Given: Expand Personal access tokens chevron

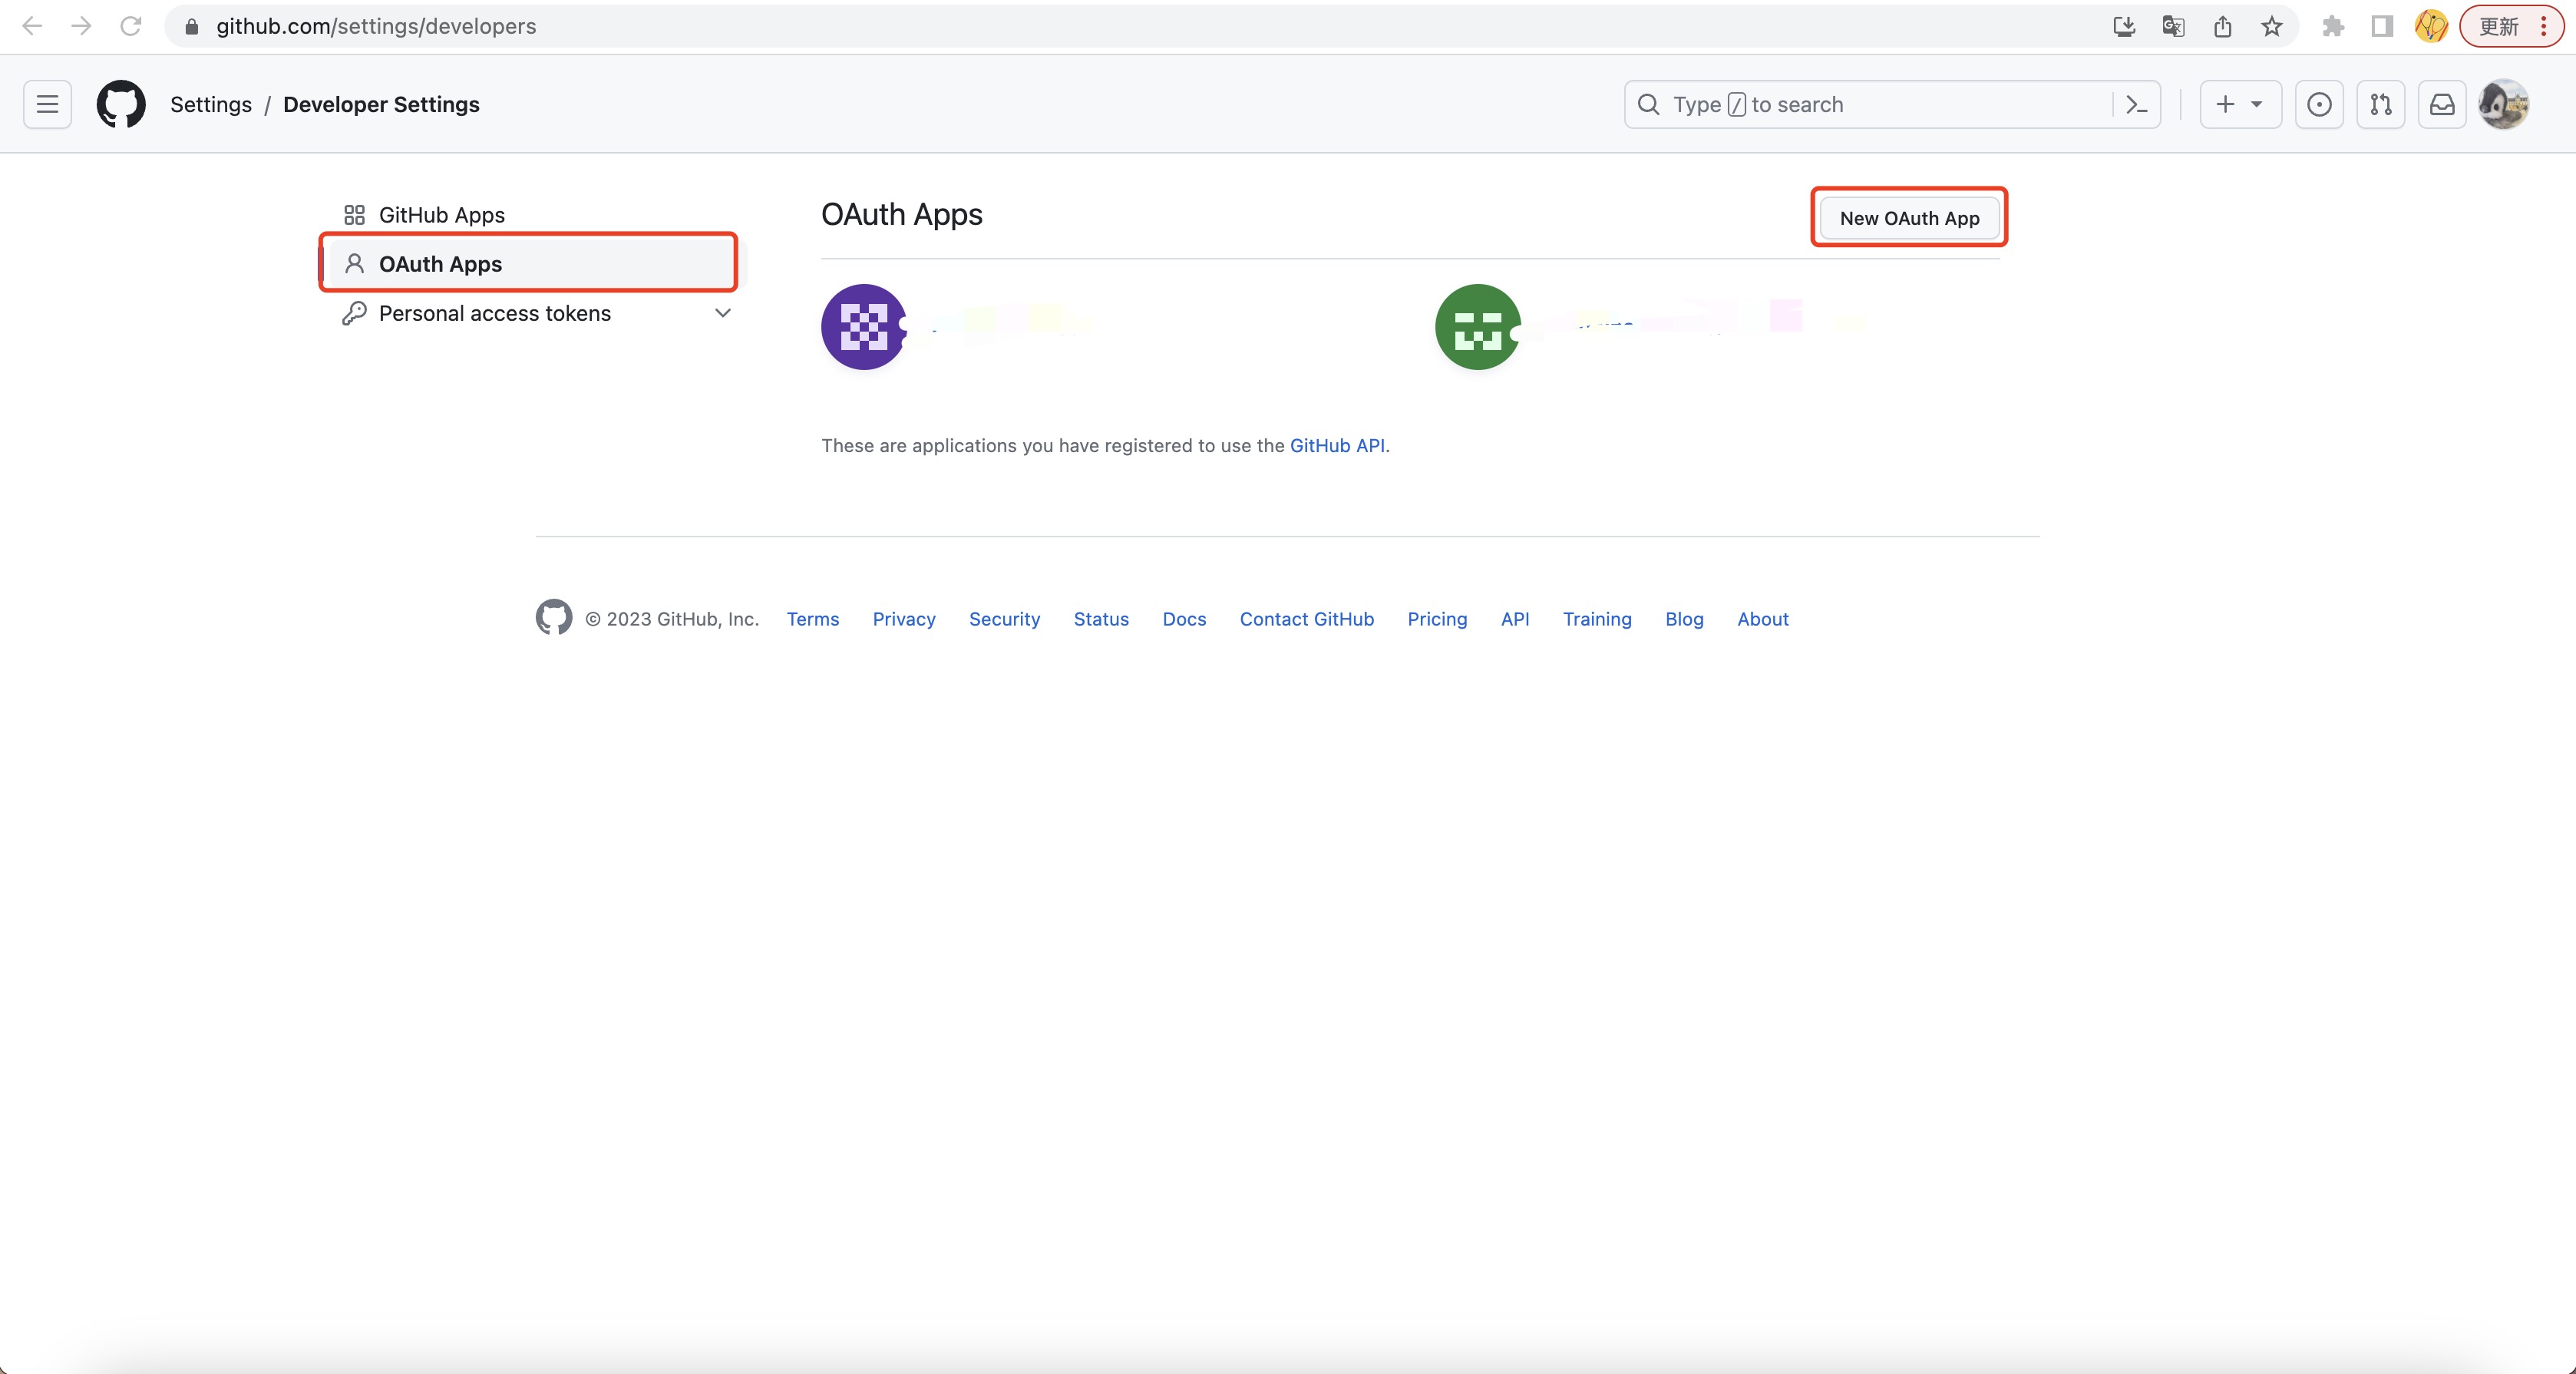Looking at the screenshot, I should [722, 313].
